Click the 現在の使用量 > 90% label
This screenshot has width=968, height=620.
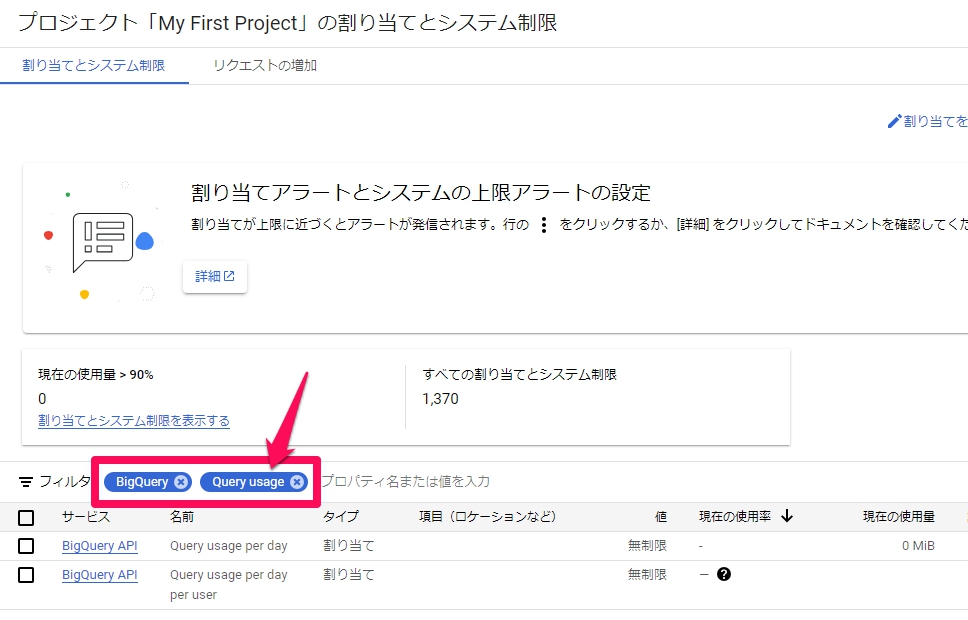click(x=96, y=375)
